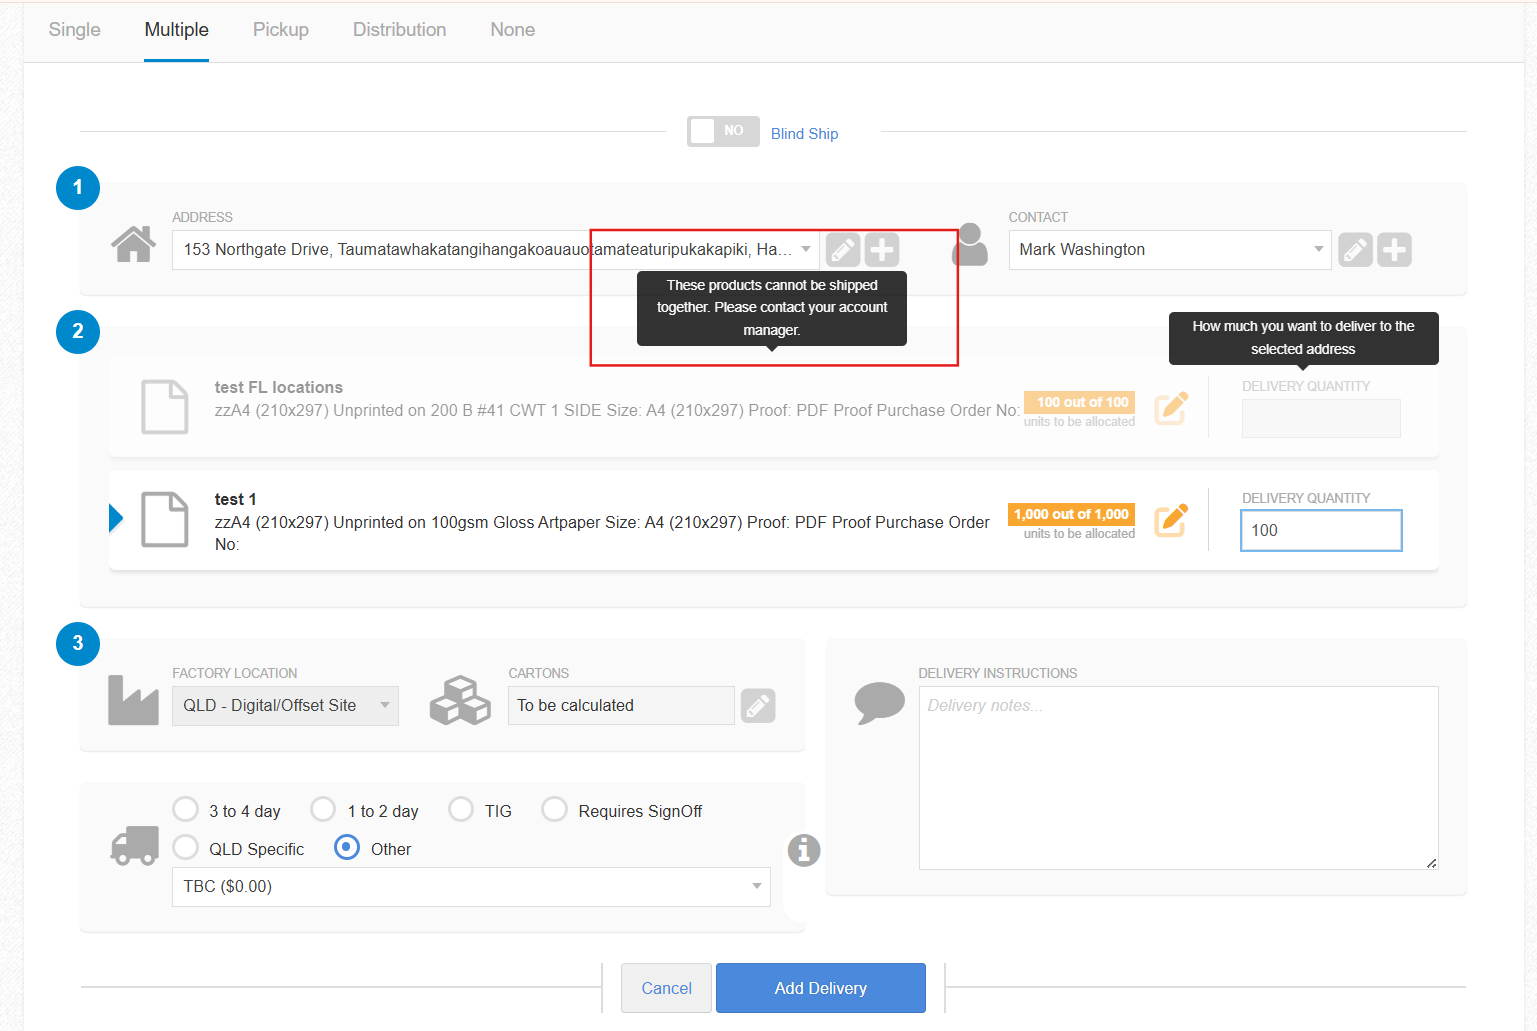Click document icon of test 1 product
Image resolution: width=1537 pixels, height=1031 pixels.
pyautogui.click(x=164, y=519)
